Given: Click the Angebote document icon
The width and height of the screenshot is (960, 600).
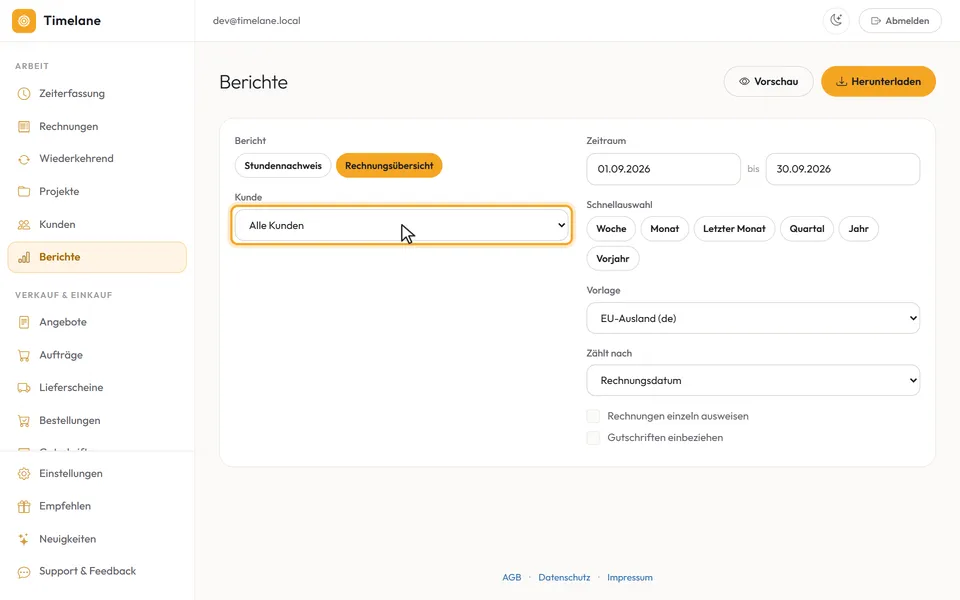Looking at the screenshot, I should tap(24, 322).
